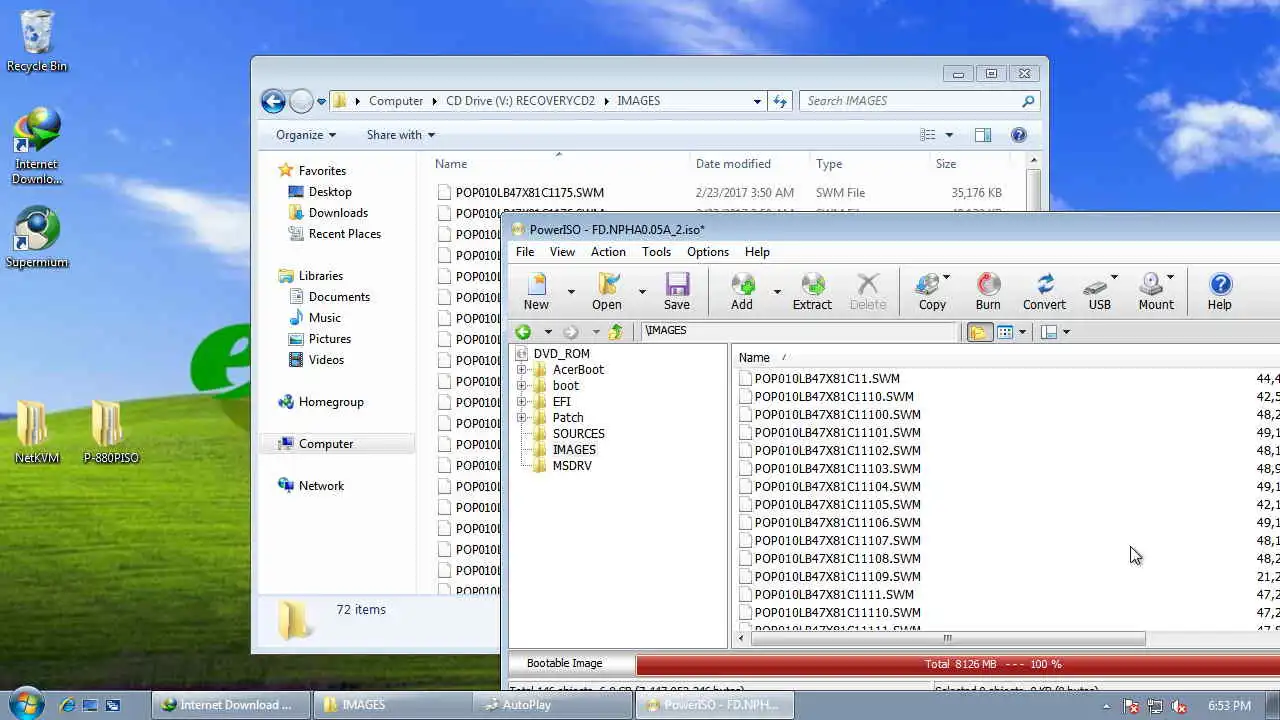Screen dimensions: 1280x720
Task: Open the View menu in PowerISO
Action: [x=562, y=252]
